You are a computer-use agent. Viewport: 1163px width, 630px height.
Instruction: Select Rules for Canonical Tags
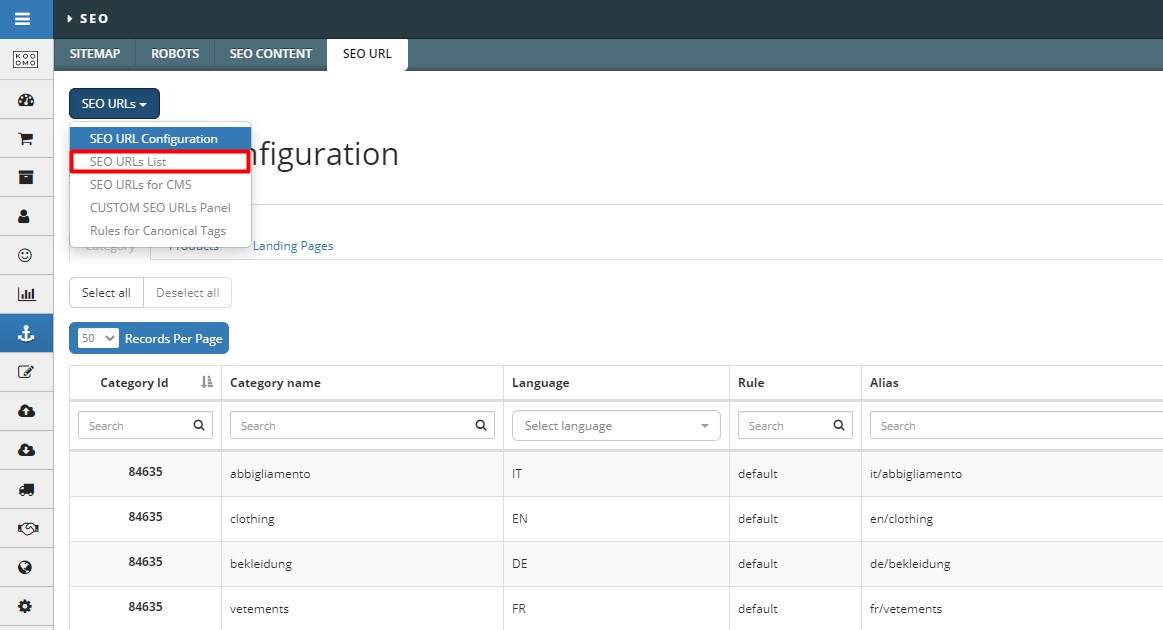tap(160, 231)
